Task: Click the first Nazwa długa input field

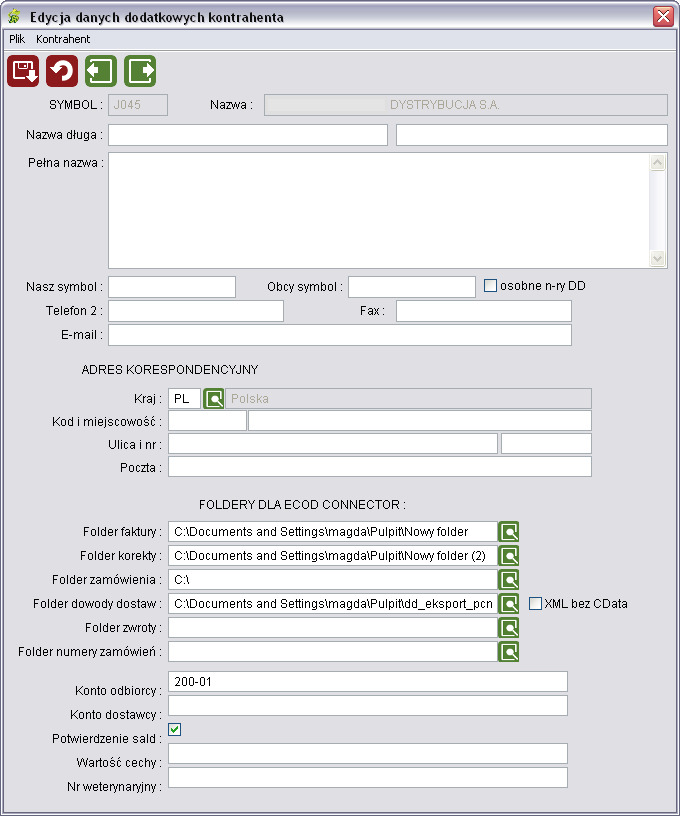Action: (x=248, y=135)
